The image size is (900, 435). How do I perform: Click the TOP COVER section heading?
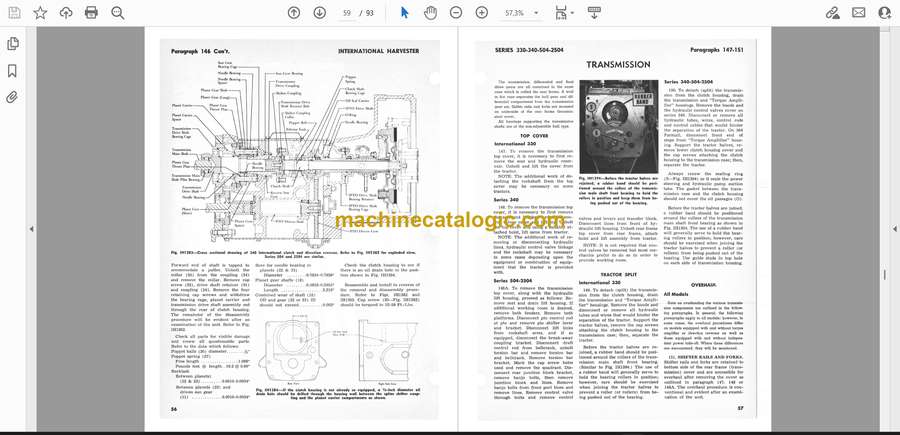(x=534, y=136)
